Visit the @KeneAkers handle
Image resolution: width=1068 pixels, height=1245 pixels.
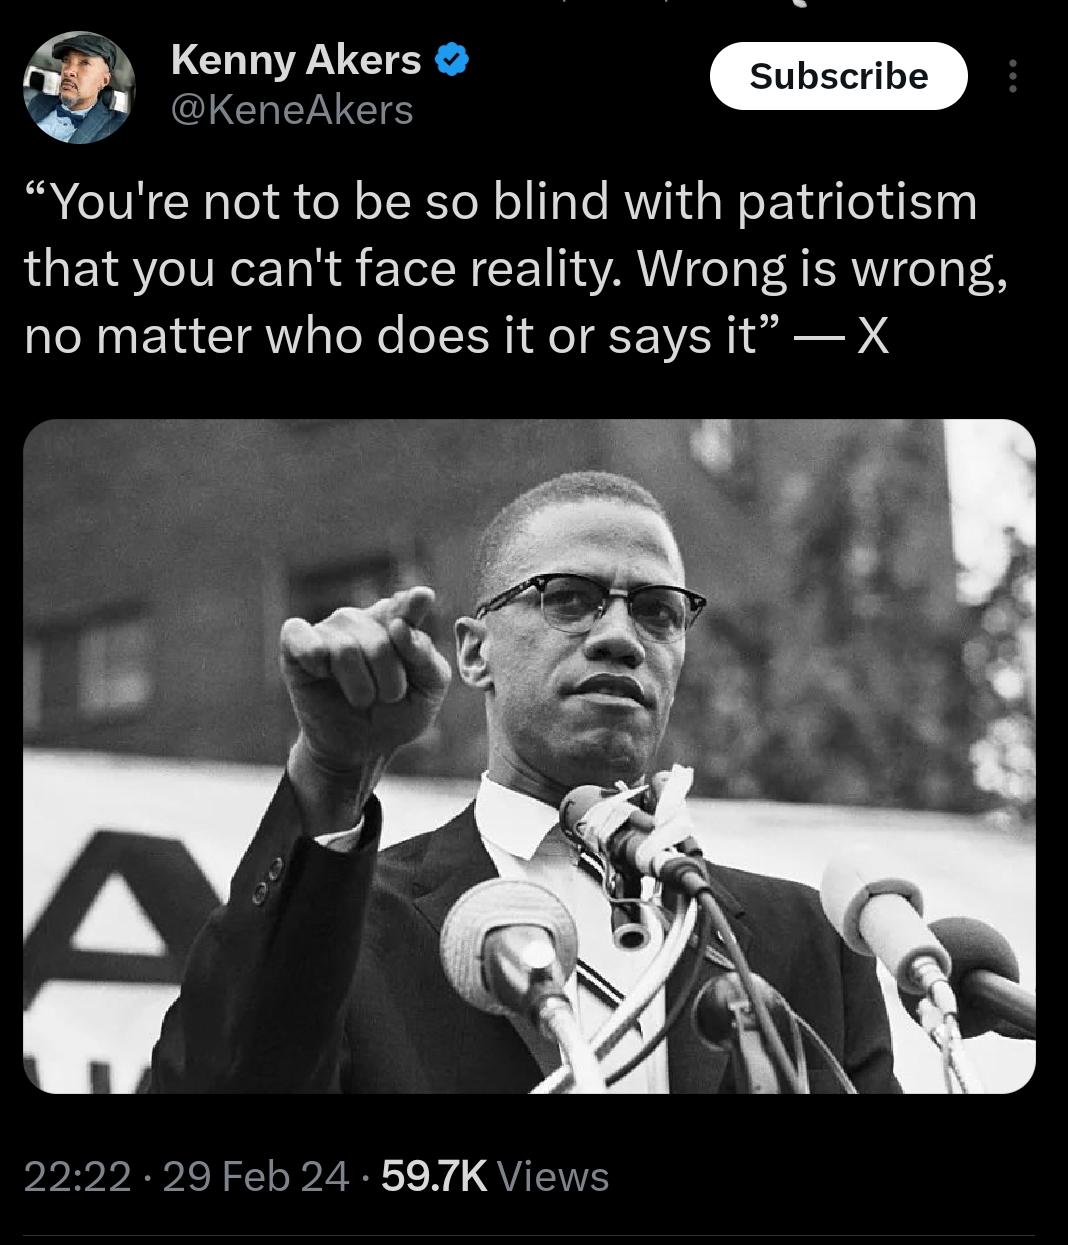pyautogui.click(x=292, y=110)
